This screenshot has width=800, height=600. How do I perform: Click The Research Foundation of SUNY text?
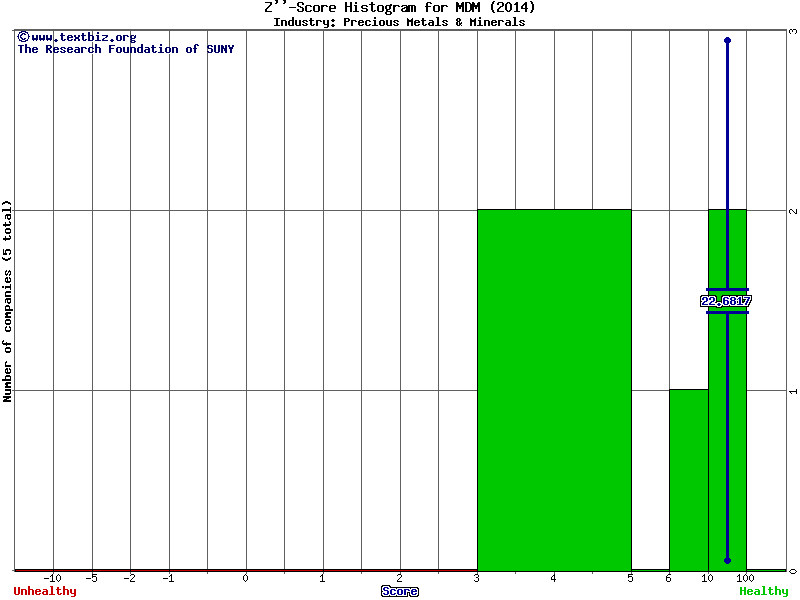click(x=126, y=49)
